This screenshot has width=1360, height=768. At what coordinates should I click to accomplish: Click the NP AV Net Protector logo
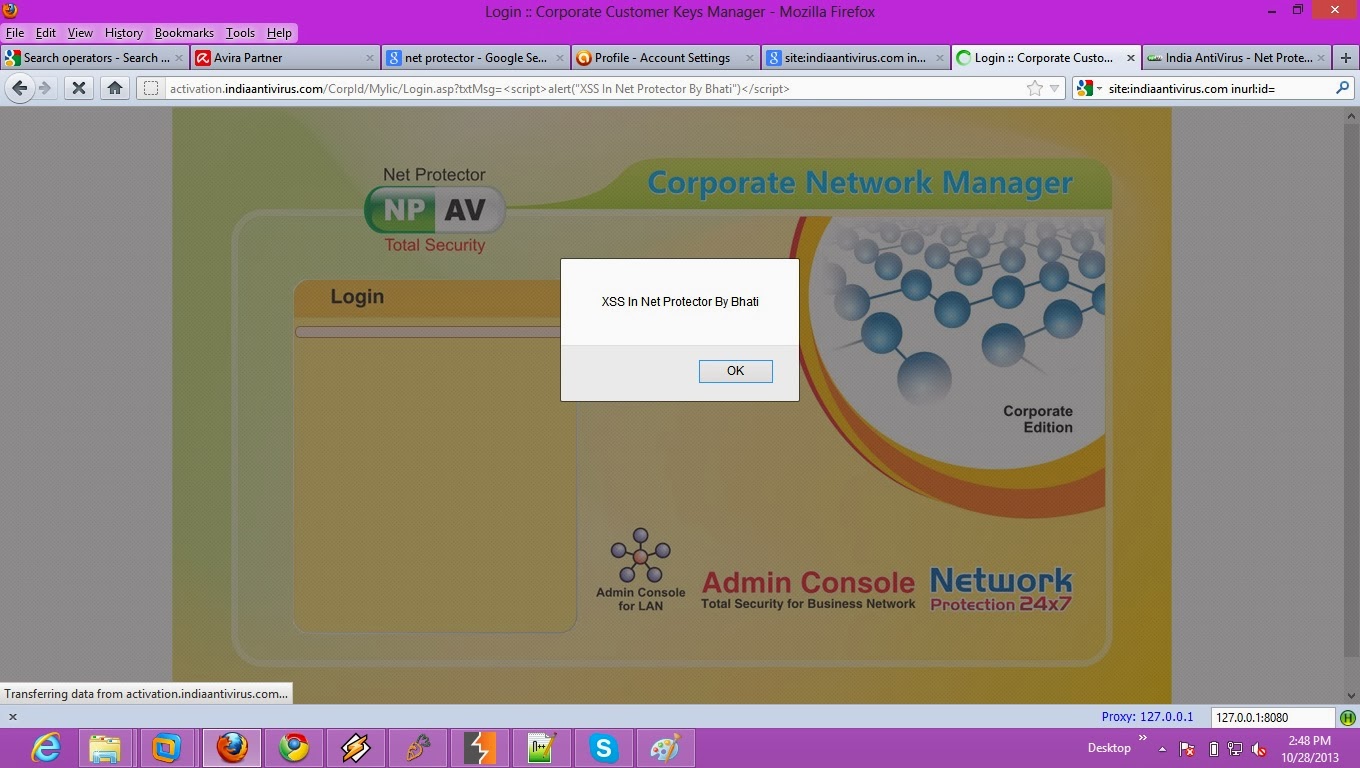tap(434, 210)
